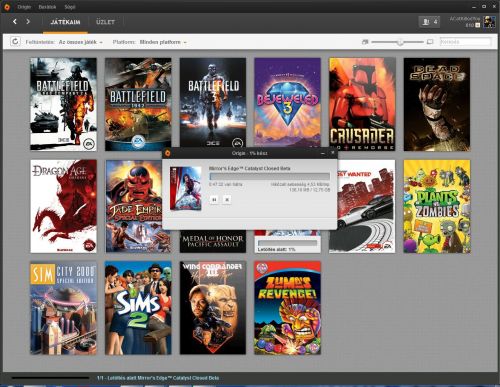Viewport: 500px width, 387px height.
Task: Click the small tiles icon left of slider
Action: coord(365,42)
